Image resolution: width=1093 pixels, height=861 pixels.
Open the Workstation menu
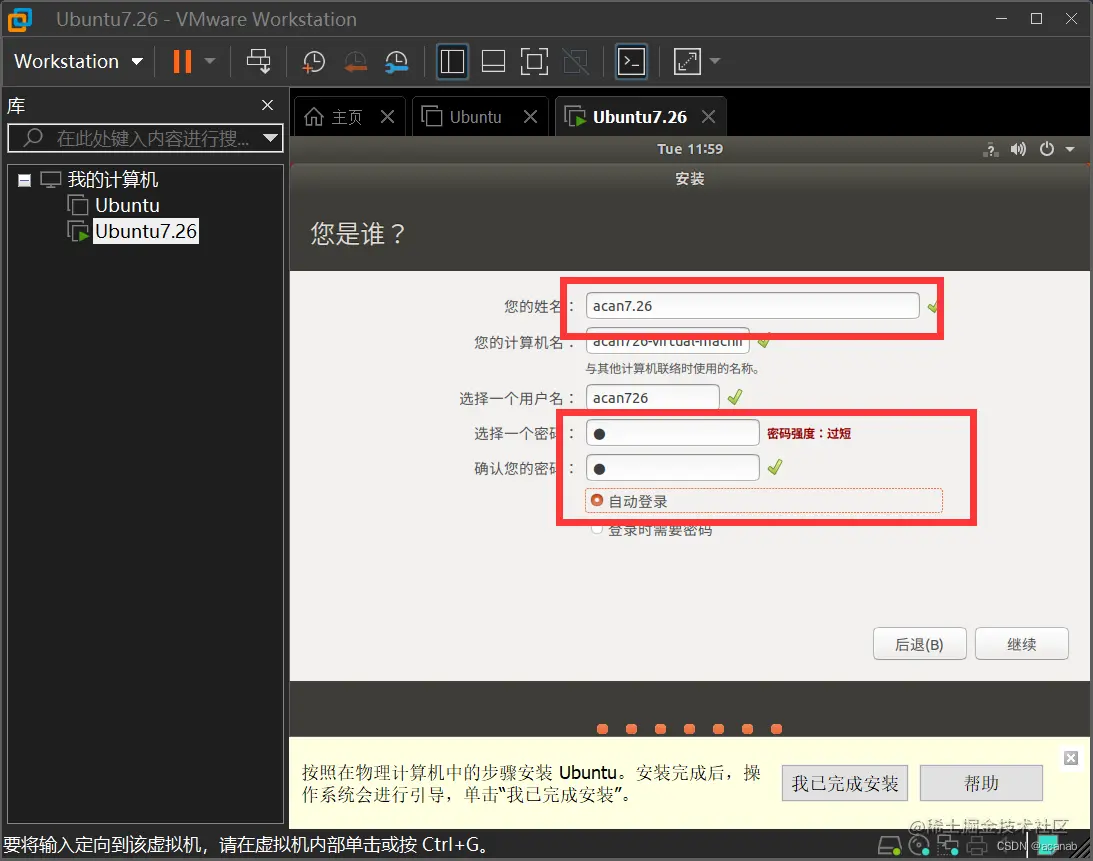(77, 61)
